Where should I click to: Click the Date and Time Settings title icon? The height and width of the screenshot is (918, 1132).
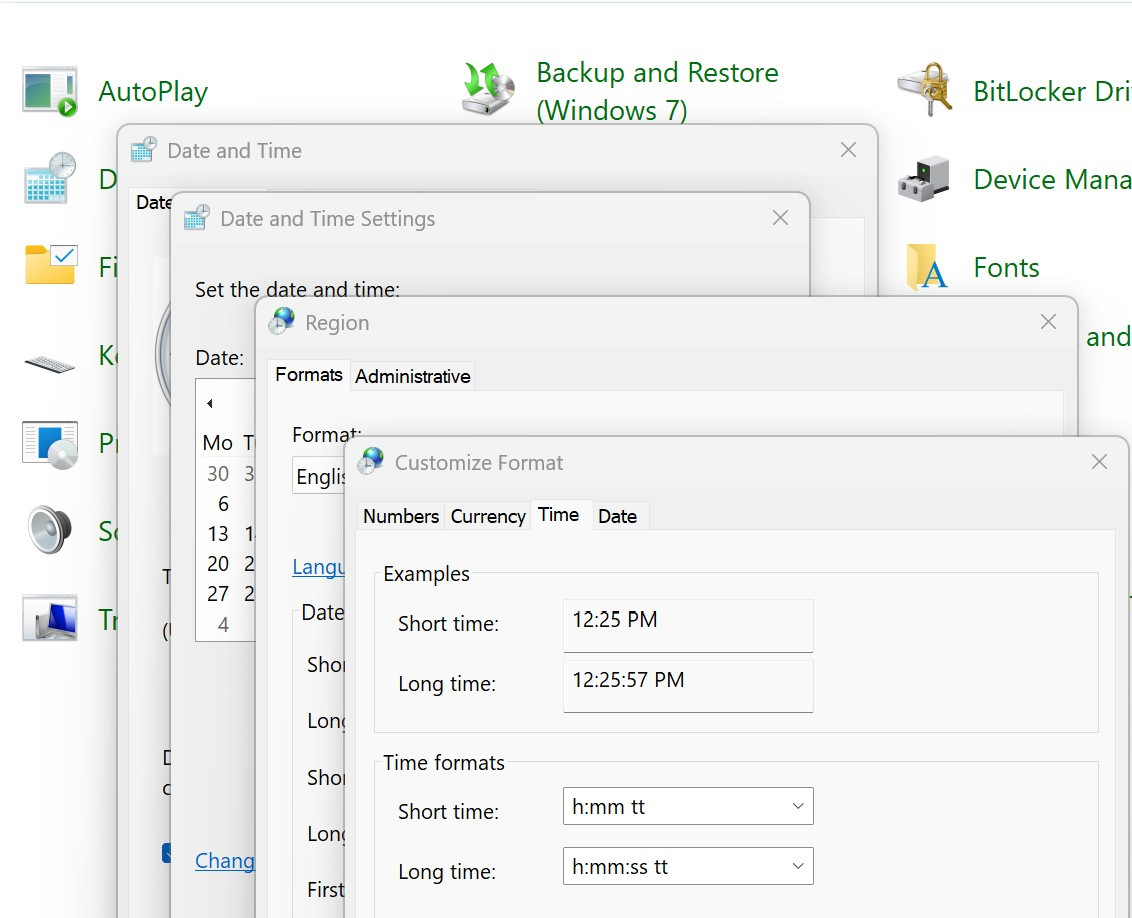pos(196,217)
